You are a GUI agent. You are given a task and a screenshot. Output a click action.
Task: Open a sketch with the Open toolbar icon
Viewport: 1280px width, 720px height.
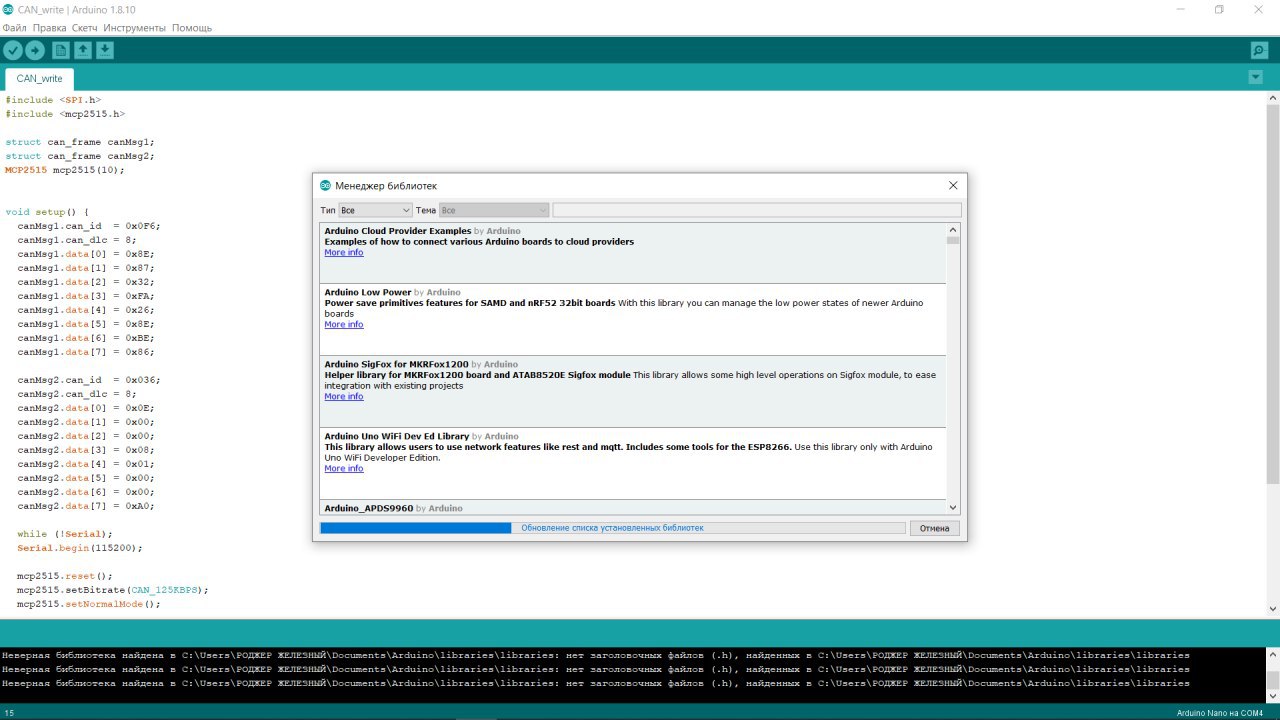point(83,50)
